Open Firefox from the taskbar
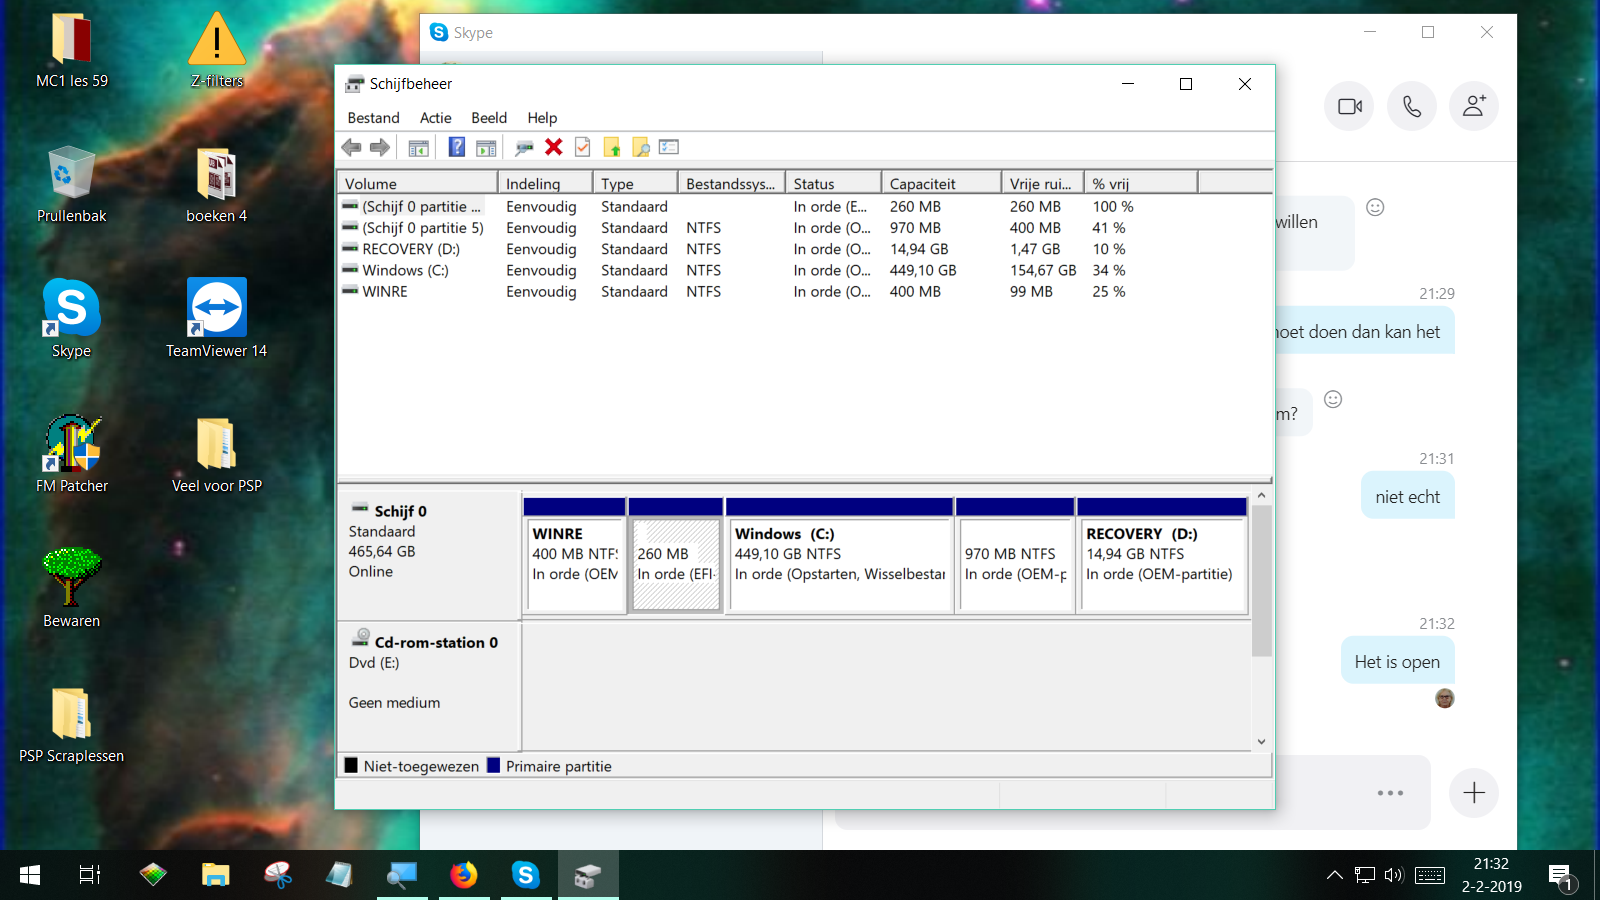 tap(463, 875)
